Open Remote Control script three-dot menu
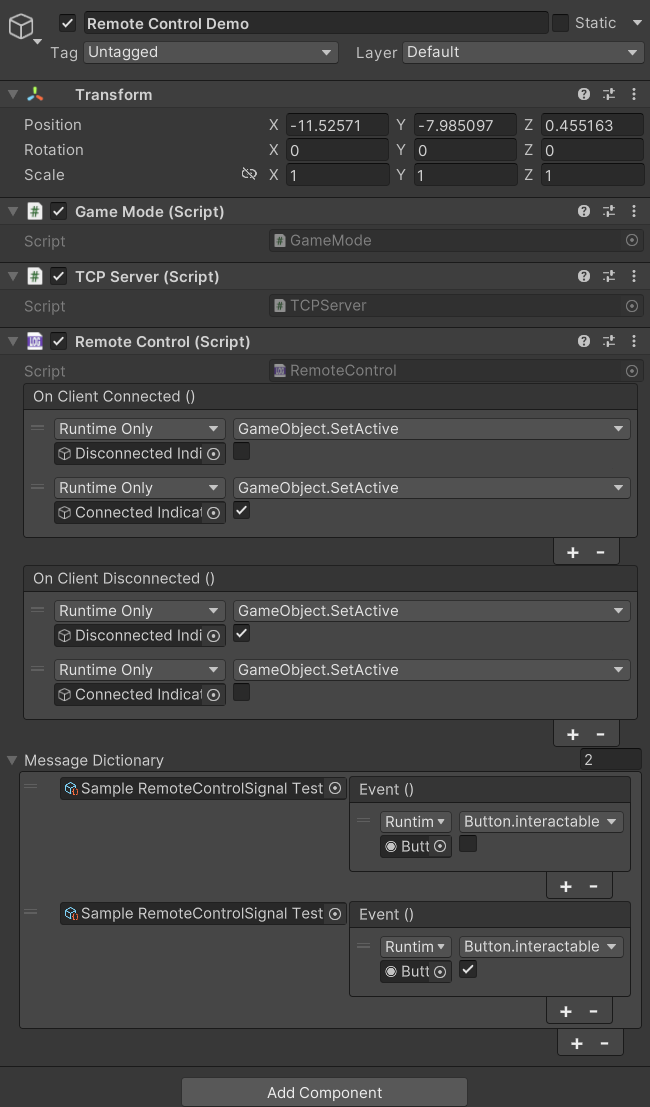 633,341
